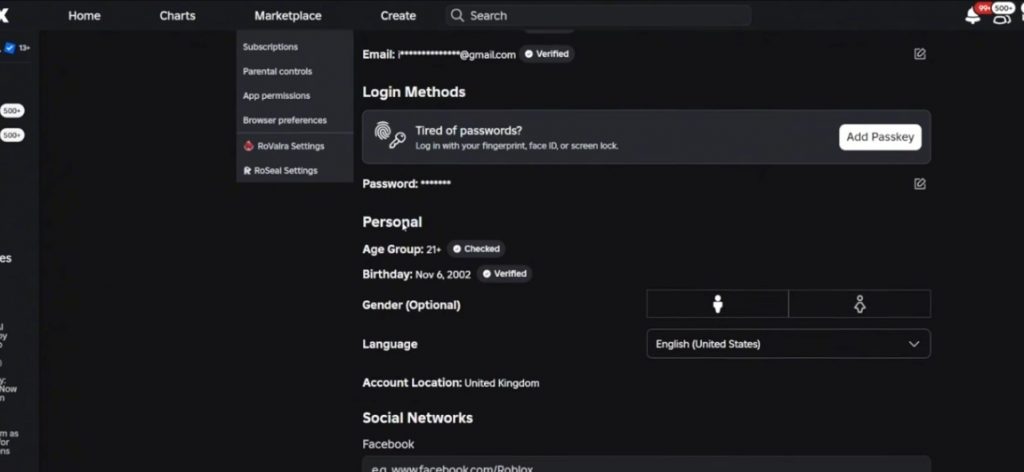Open the Create page
Screen dimensions: 1024x472
point(398,16)
